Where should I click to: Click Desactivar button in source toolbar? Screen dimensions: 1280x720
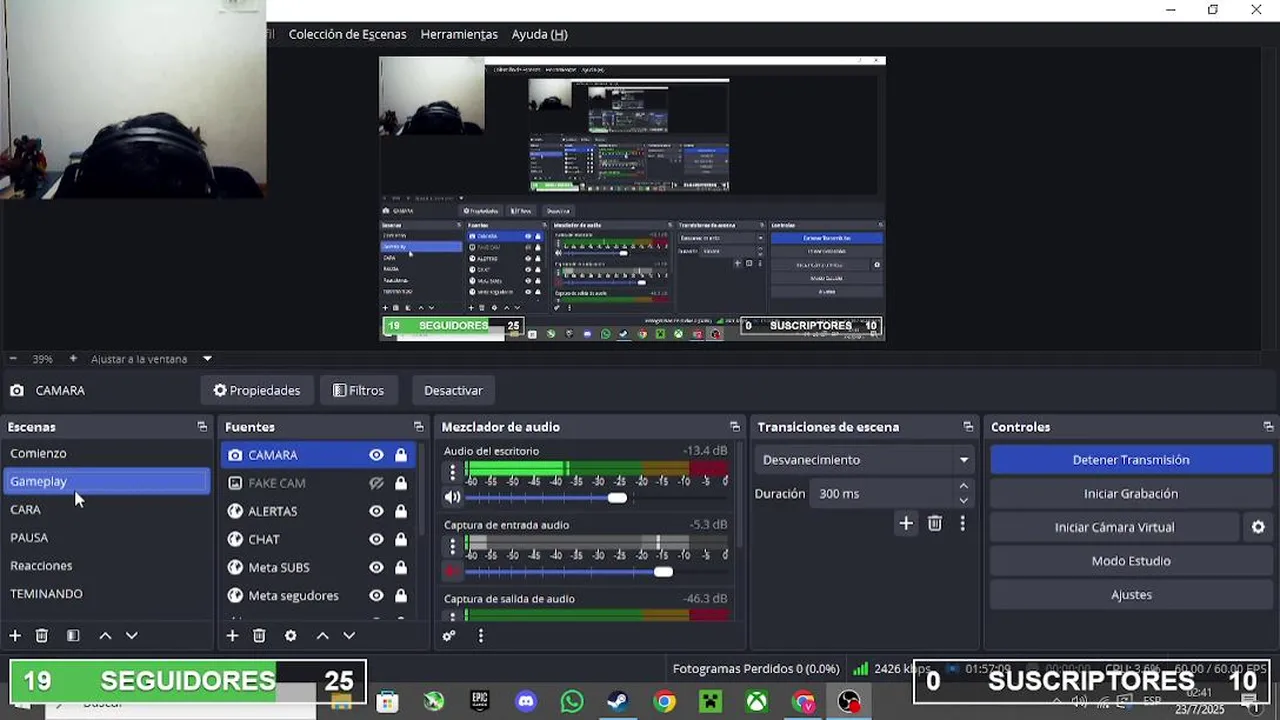[453, 391]
